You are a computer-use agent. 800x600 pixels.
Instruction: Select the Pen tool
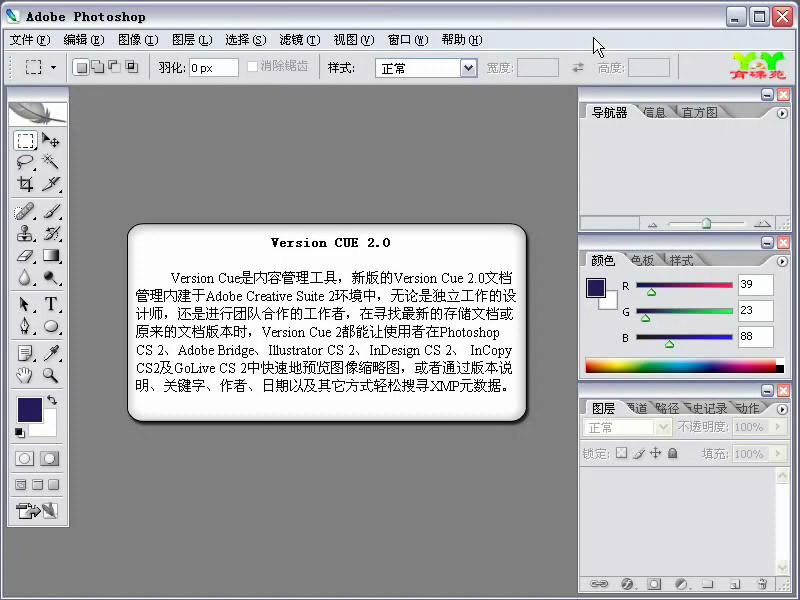[25, 326]
